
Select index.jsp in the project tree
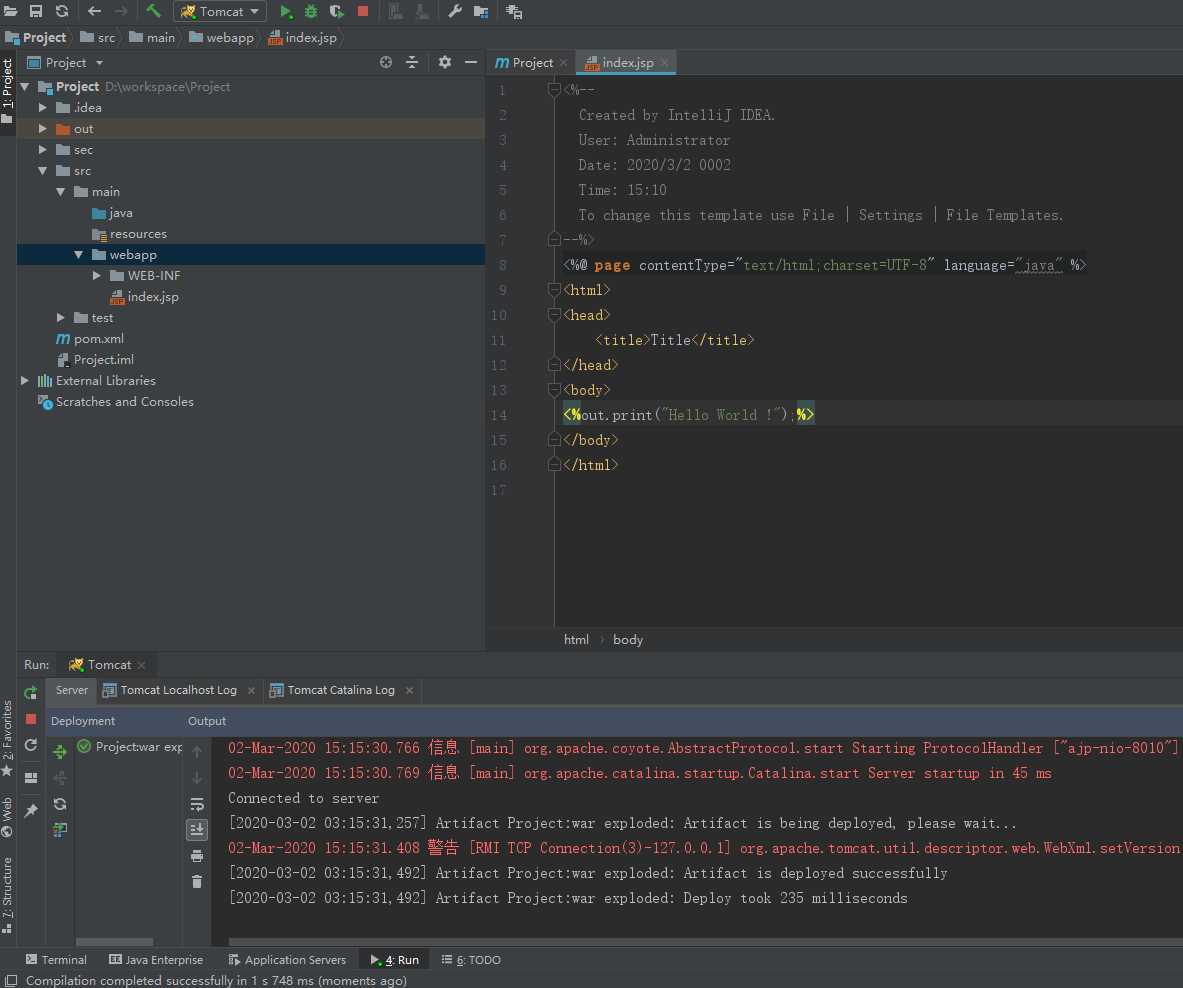pos(153,297)
